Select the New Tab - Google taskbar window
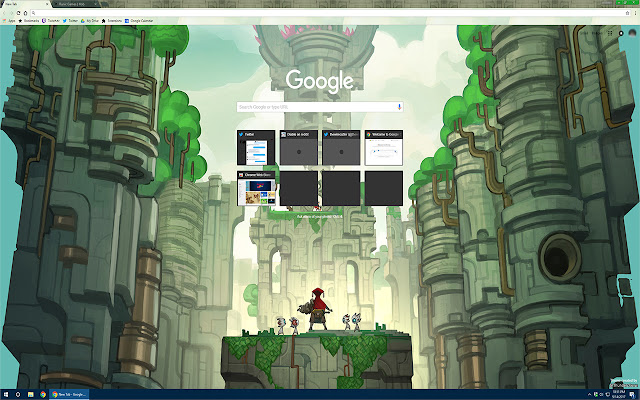640x400 pixels. pos(69,395)
